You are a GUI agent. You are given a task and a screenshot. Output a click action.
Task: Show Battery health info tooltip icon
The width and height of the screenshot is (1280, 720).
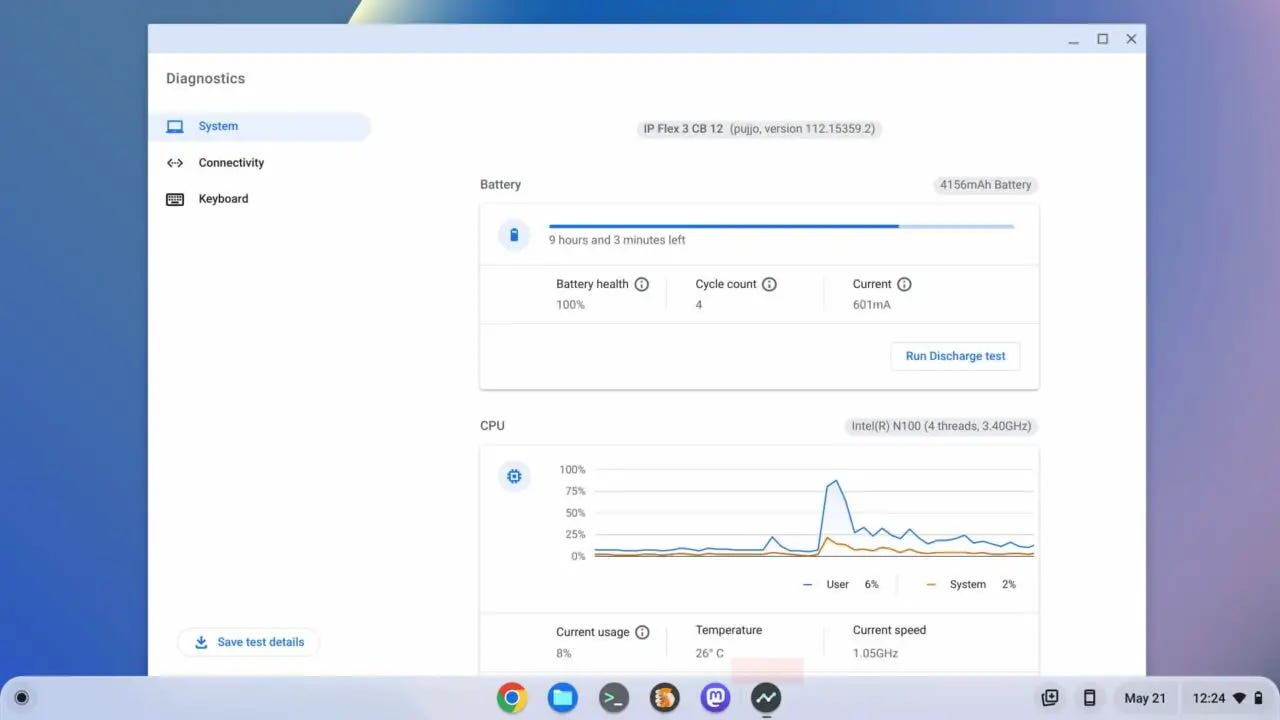(x=642, y=284)
